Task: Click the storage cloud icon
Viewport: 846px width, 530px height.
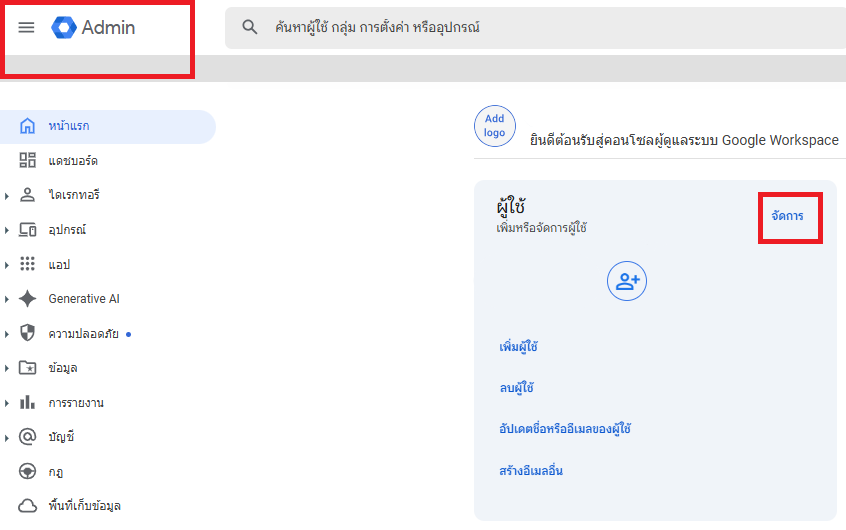Action: pos(28,505)
